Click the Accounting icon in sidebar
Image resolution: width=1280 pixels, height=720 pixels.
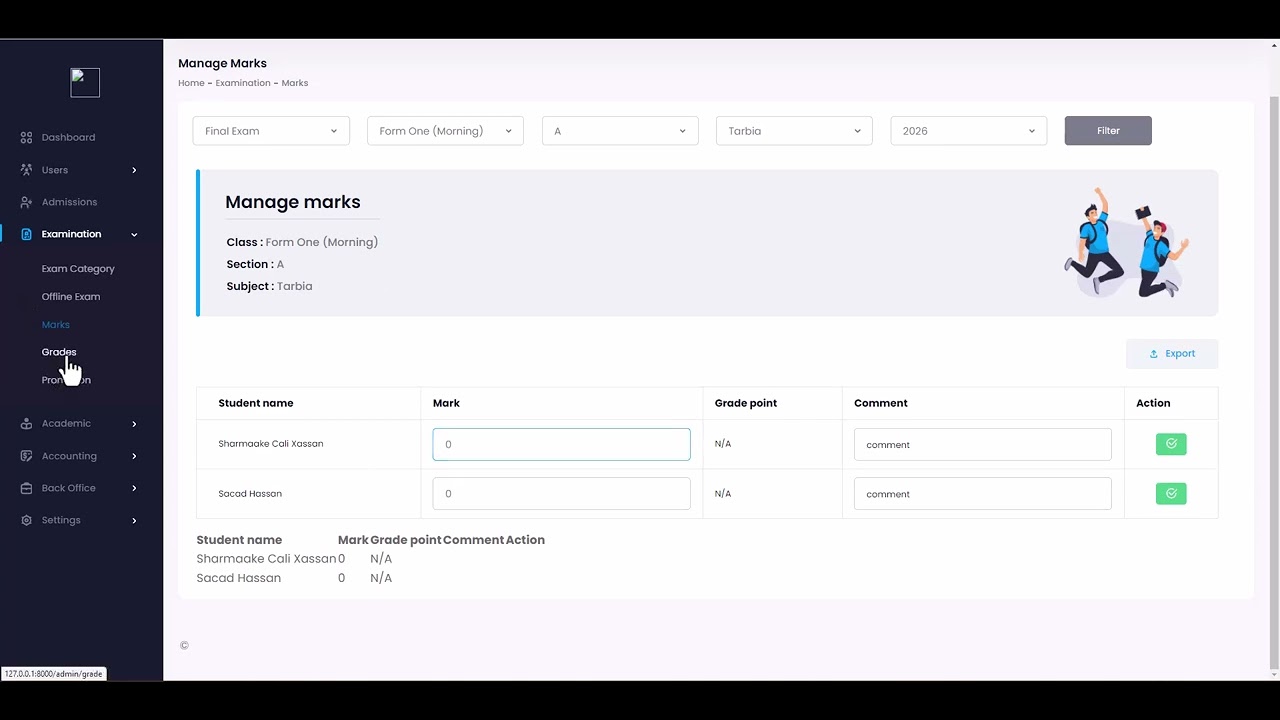[x=26, y=456]
